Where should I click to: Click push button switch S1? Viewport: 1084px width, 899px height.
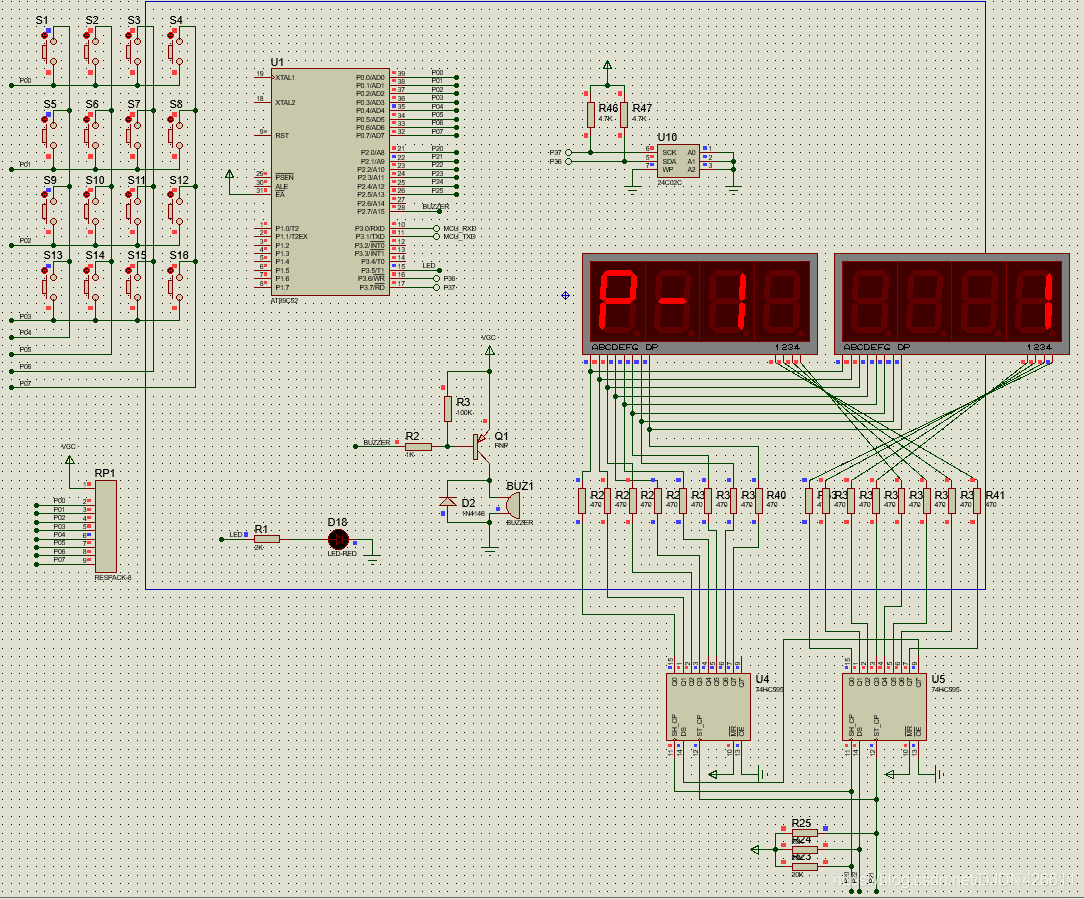pos(48,52)
